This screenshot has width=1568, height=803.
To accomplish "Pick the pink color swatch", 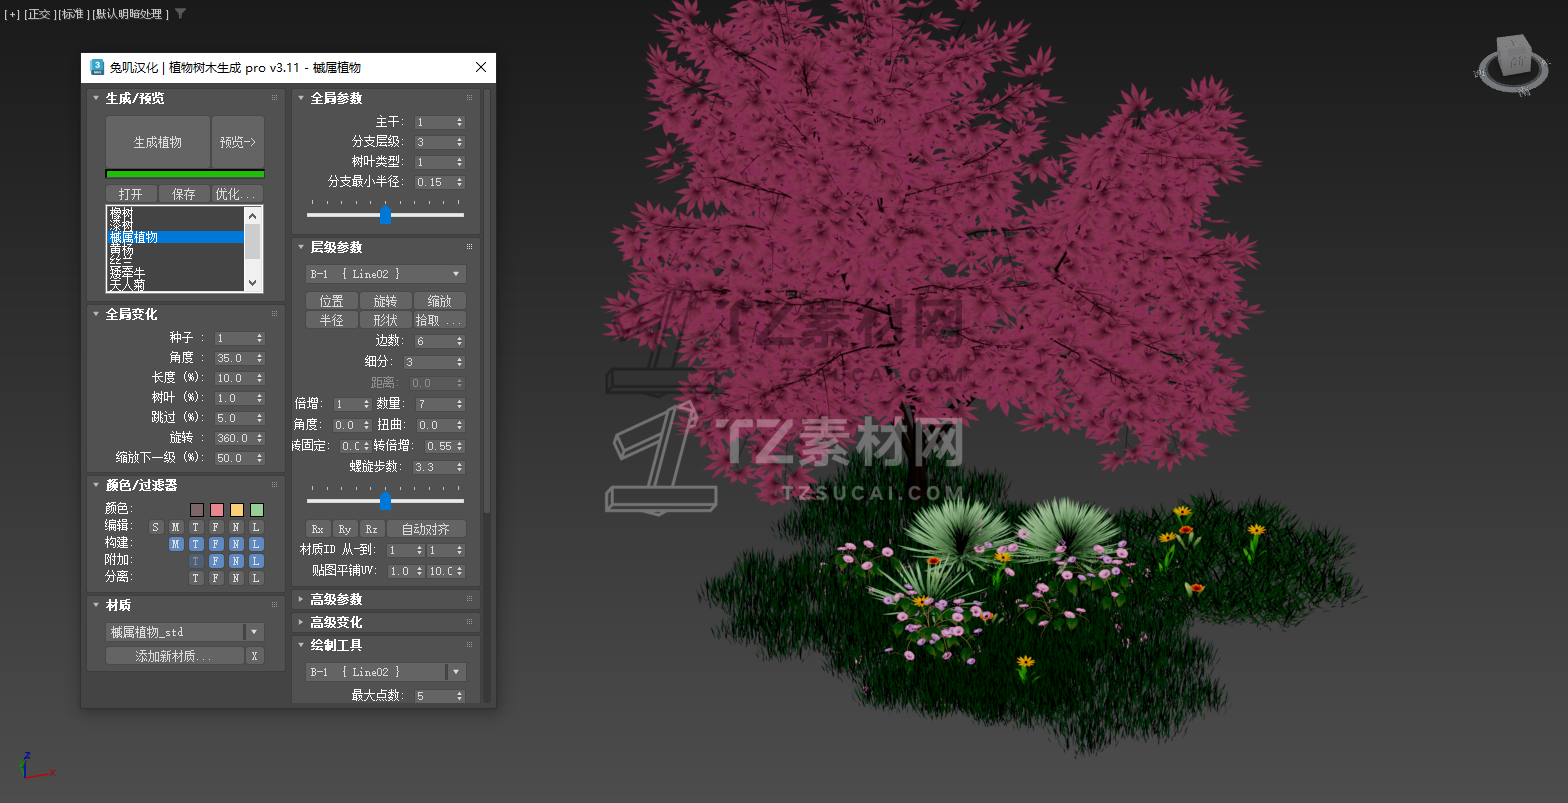I will [x=217, y=510].
